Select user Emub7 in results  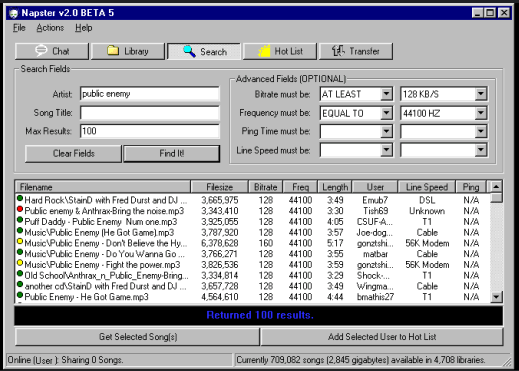[375, 200]
